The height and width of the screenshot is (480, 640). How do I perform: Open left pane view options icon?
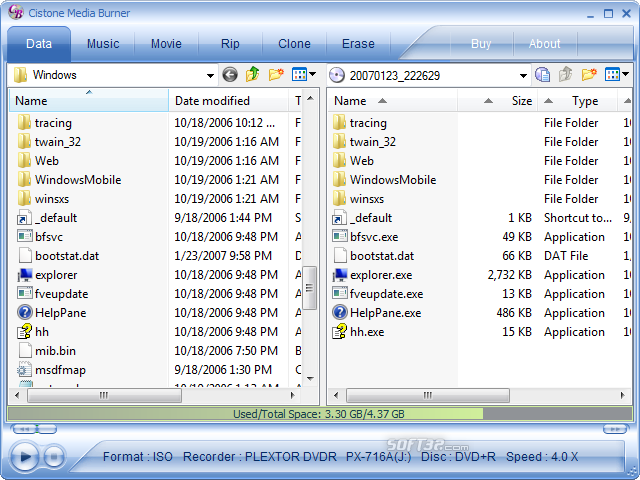[299, 75]
